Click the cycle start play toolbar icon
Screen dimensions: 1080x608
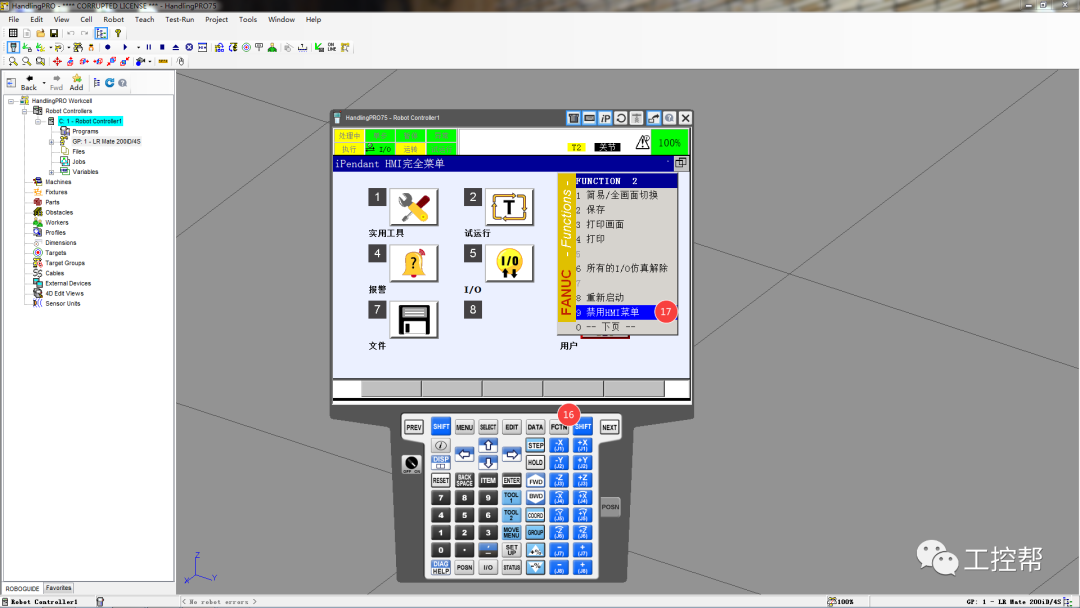(x=125, y=48)
